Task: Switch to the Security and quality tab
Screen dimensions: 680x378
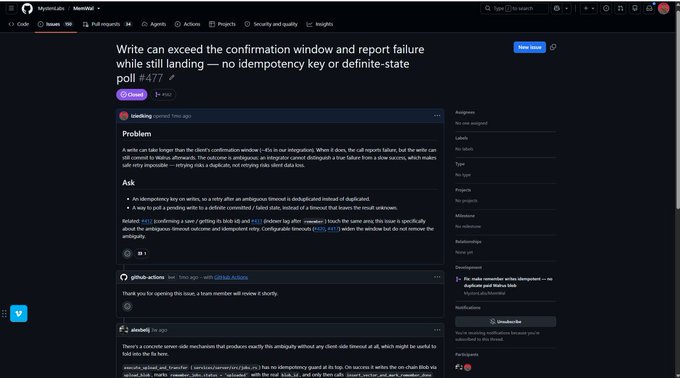Action: pos(271,24)
